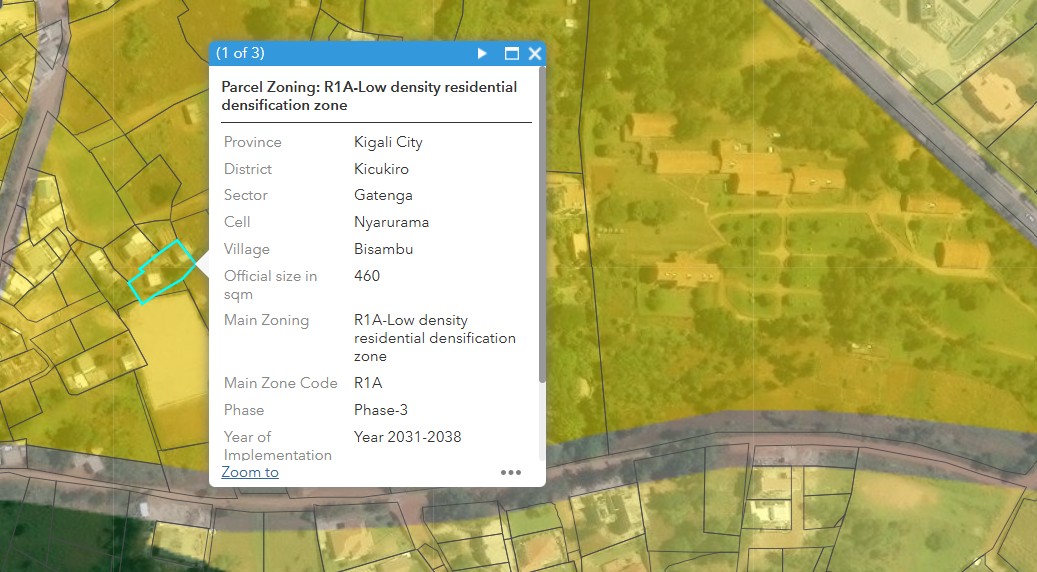Click the (1 of 3) feature counter

pos(240,53)
